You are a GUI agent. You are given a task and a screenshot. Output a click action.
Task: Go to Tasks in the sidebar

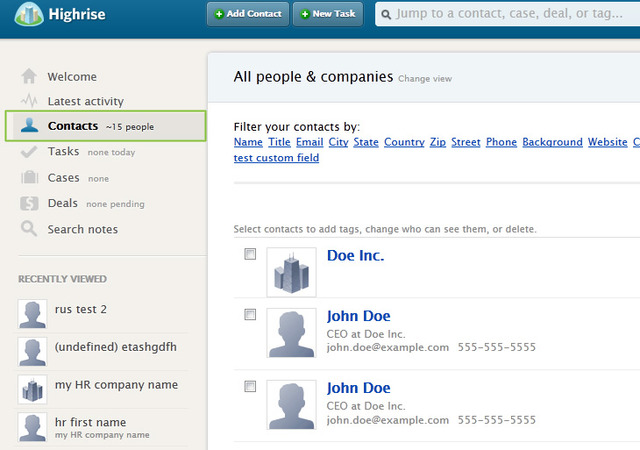[63, 151]
